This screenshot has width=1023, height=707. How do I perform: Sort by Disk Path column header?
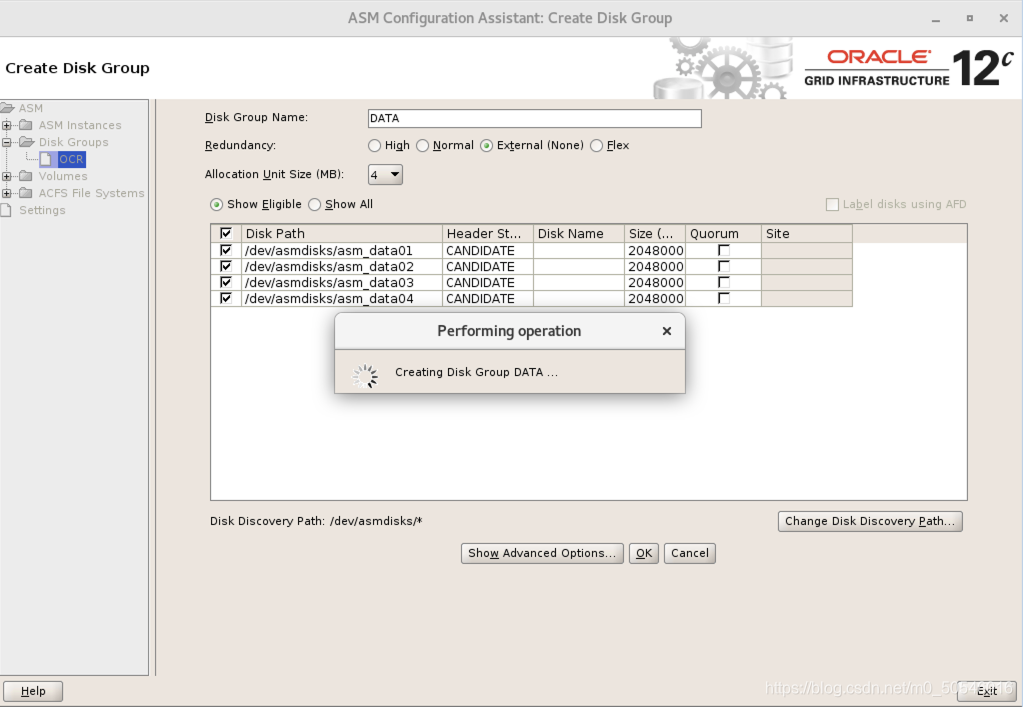(x=342, y=233)
